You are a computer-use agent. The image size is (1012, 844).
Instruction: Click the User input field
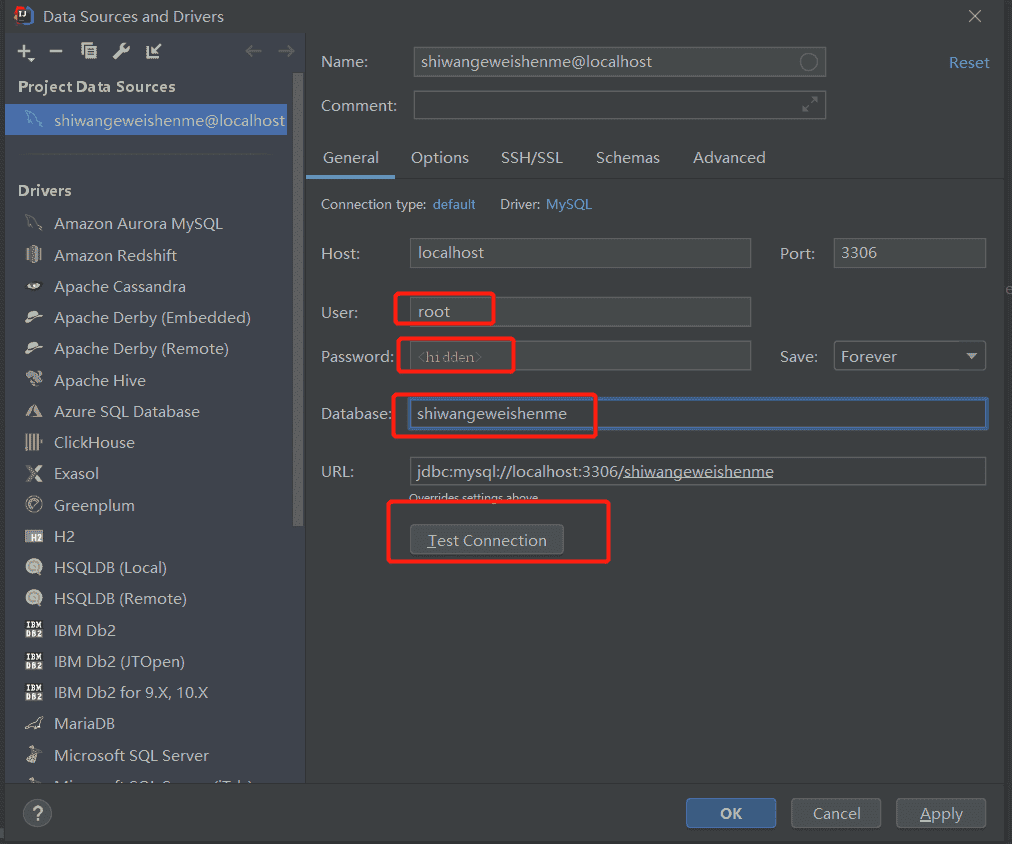tap(580, 312)
